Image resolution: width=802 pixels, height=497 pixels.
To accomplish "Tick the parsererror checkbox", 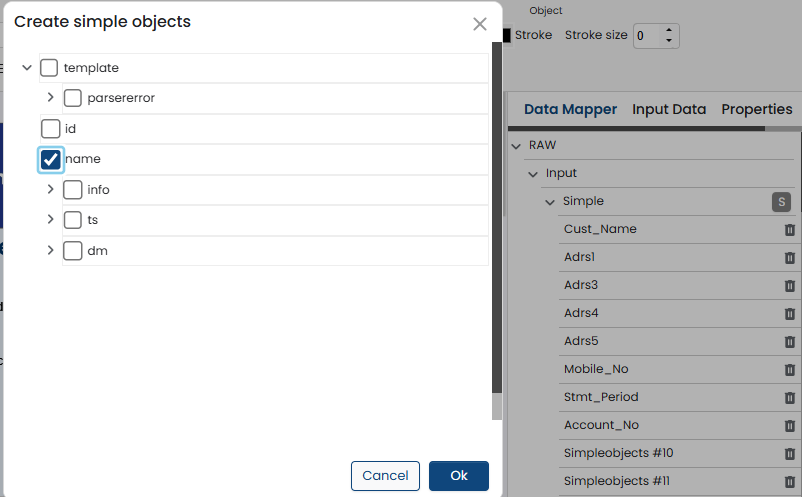I will (x=73, y=98).
